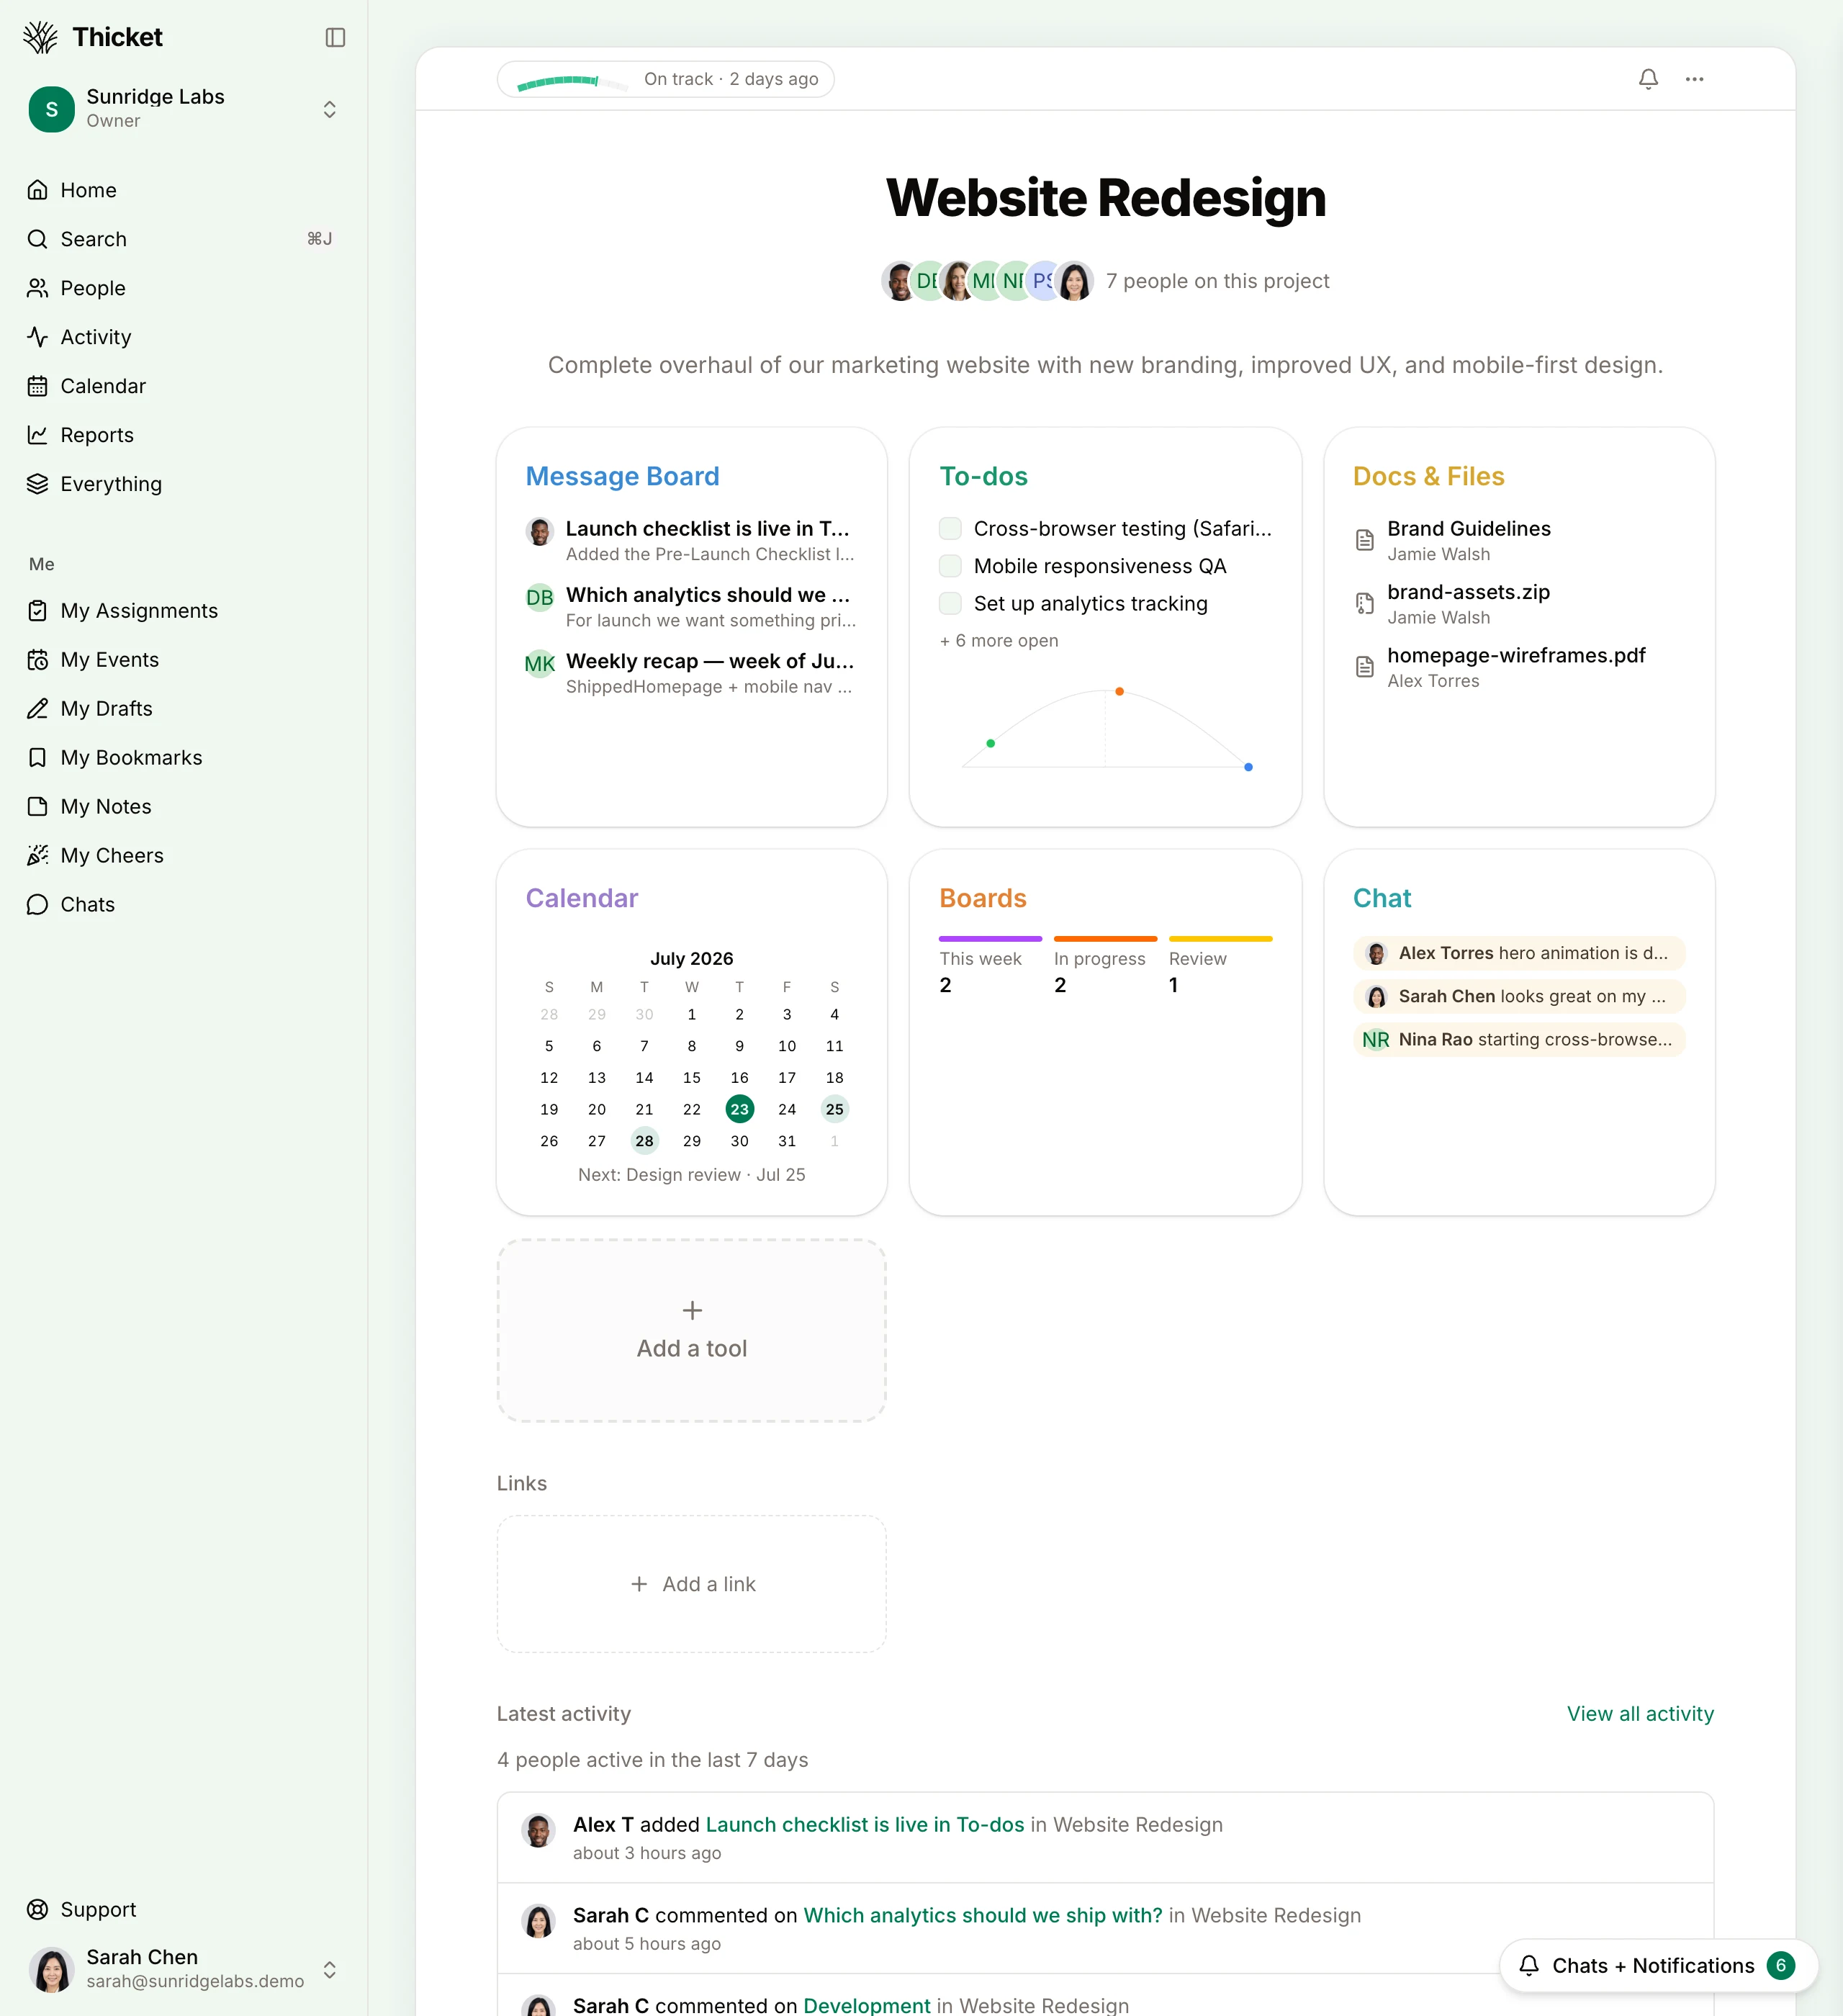Click the homepage-wireframes.pdf file icon
The image size is (1843, 2016).
(1364, 667)
